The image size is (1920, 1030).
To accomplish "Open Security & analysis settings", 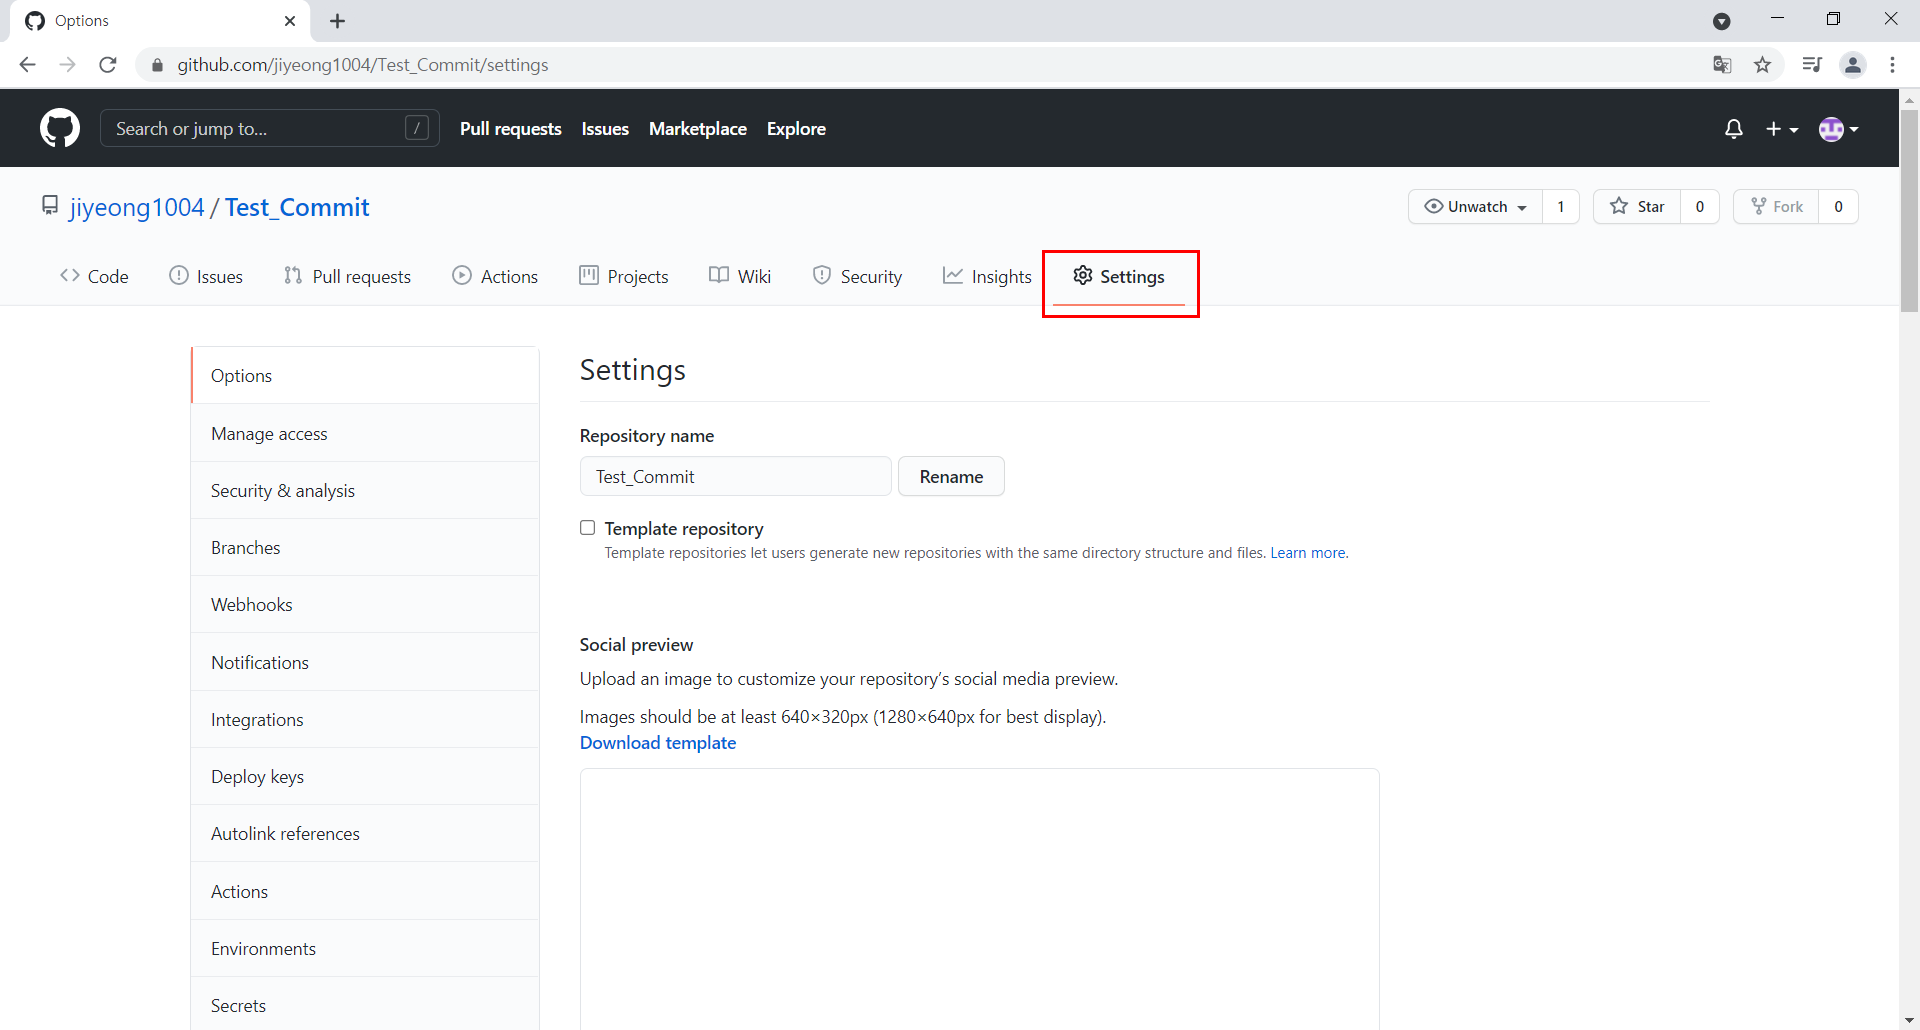I will (365, 491).
